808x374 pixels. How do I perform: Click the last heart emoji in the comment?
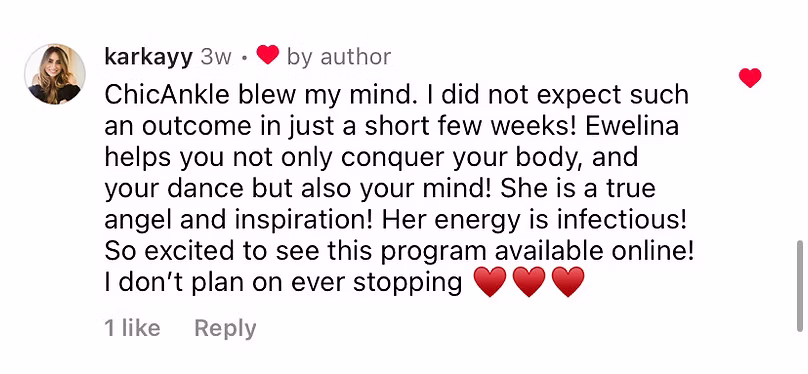pos(568,282)
